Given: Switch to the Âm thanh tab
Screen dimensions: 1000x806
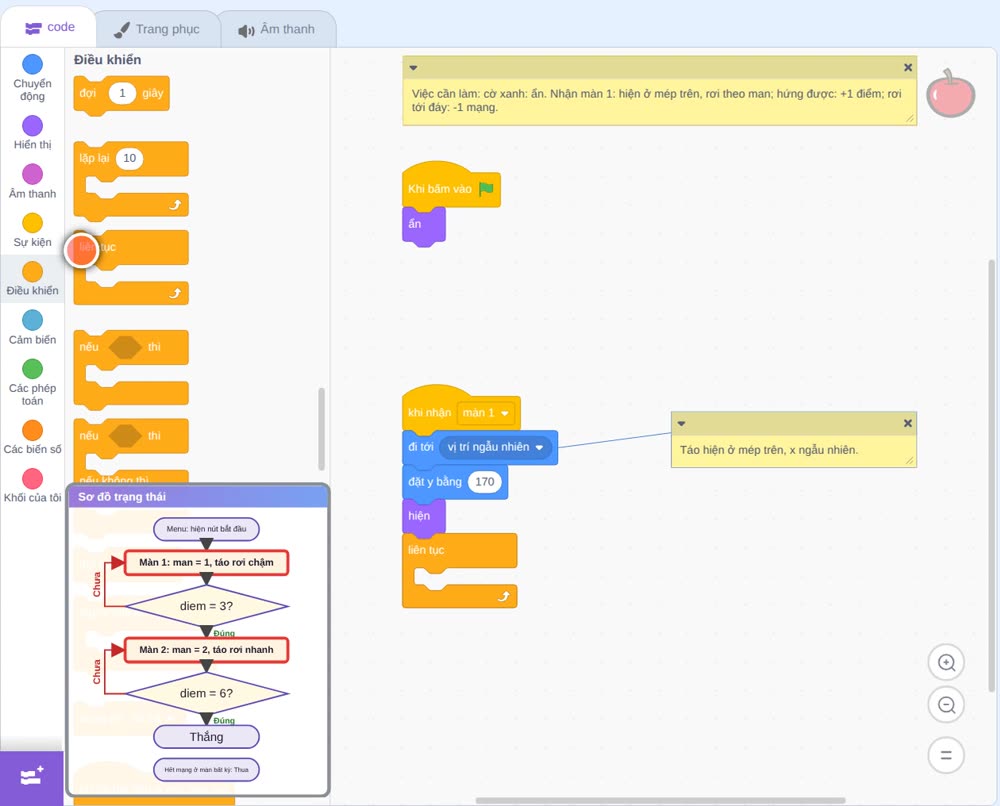Looking at the screenshot, I should 277,29.
